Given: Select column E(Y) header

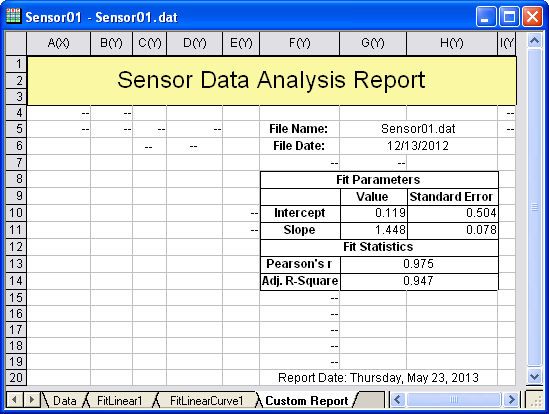Looking at the screenshot, I should tap(241, 43).
